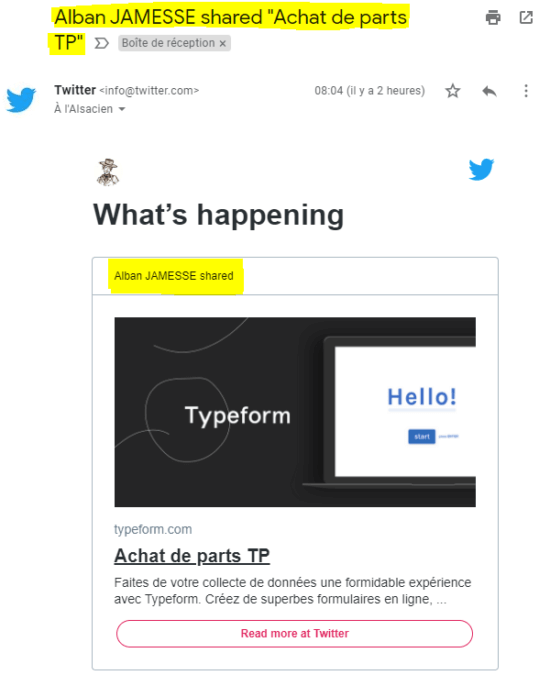Viewport: 550px width, 686px height.
Task: Click the Twitter sender name
Action: click(75, 90)
